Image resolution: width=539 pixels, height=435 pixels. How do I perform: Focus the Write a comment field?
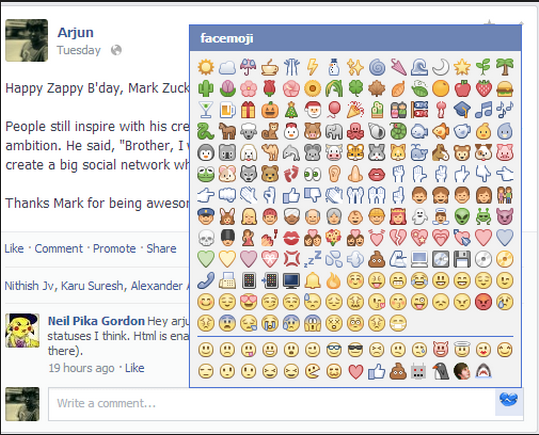pos(272,404)
